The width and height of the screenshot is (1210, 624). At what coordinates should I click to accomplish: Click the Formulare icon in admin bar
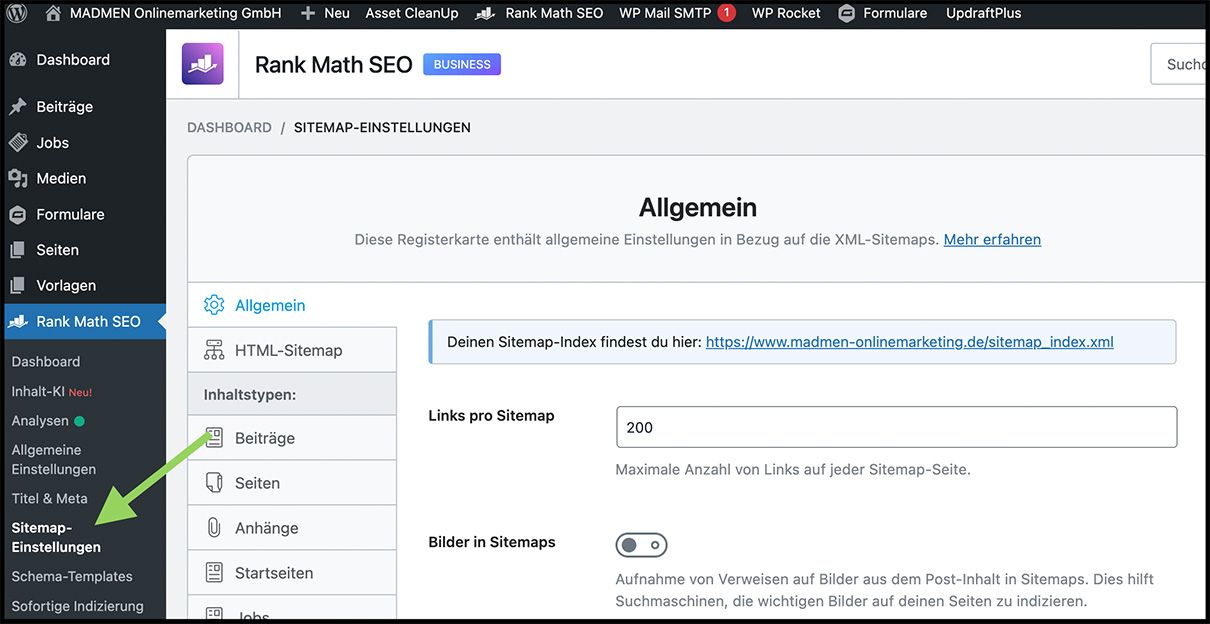(x=847, y=13)
